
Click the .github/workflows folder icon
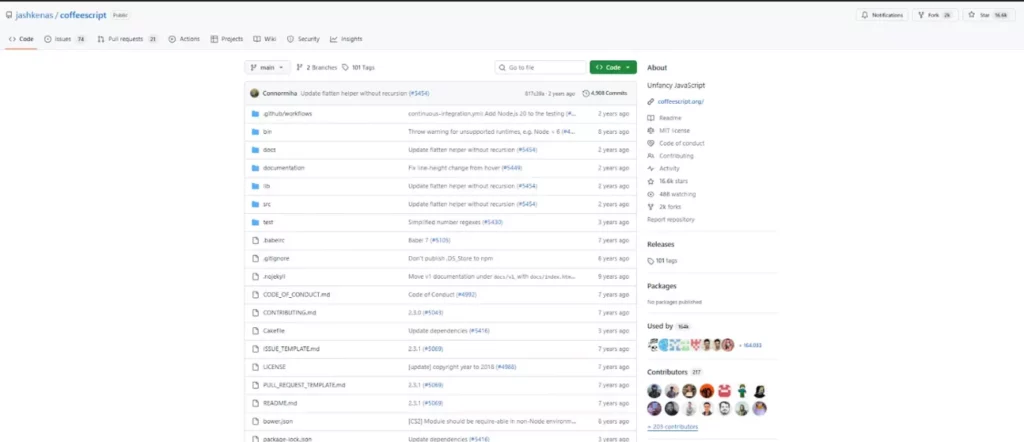(254, 113)
